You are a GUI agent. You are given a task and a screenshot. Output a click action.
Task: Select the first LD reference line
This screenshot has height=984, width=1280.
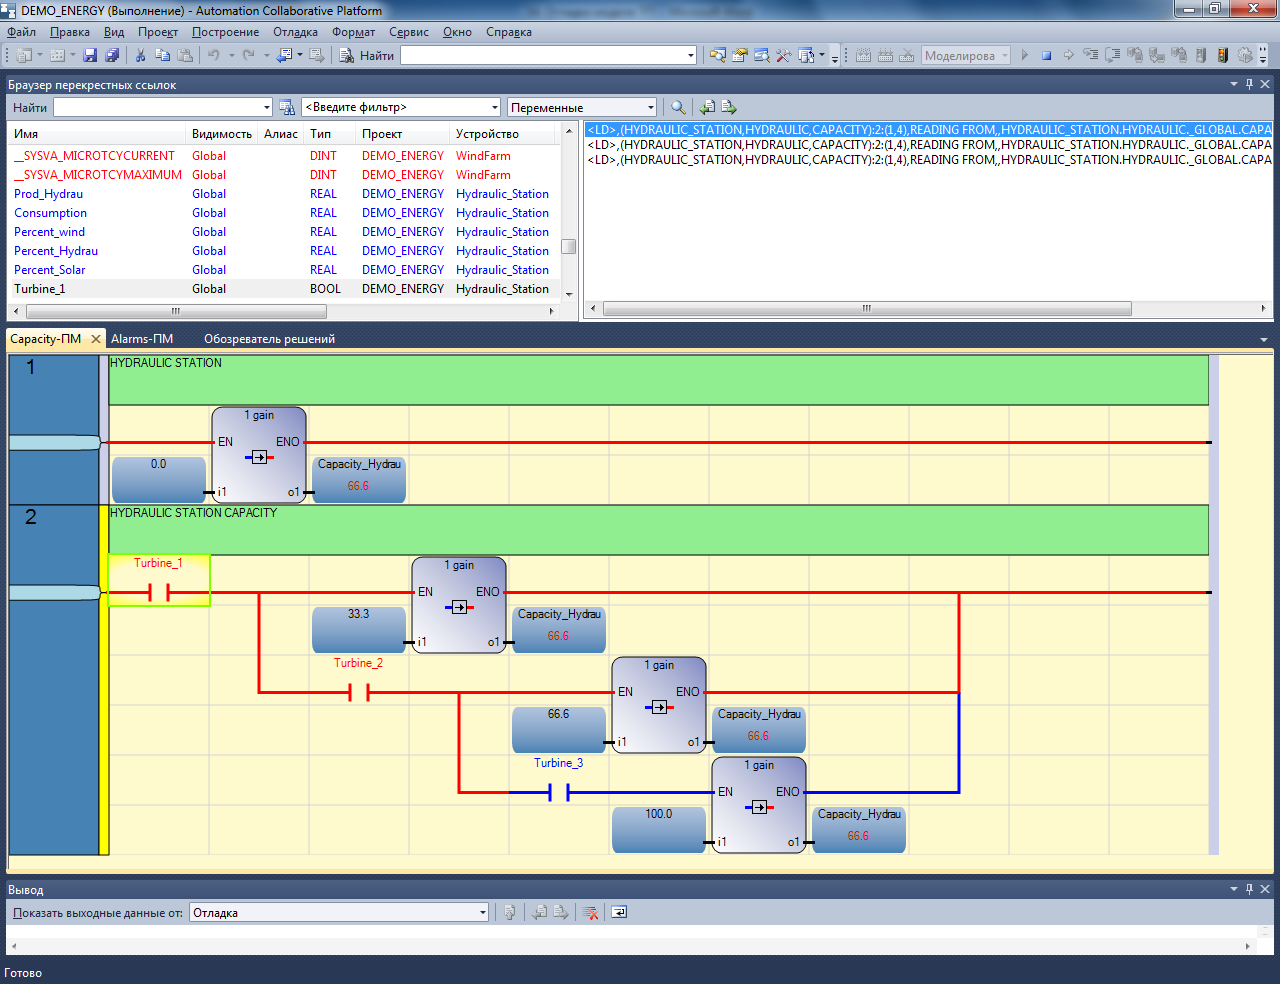click(928, 130)
